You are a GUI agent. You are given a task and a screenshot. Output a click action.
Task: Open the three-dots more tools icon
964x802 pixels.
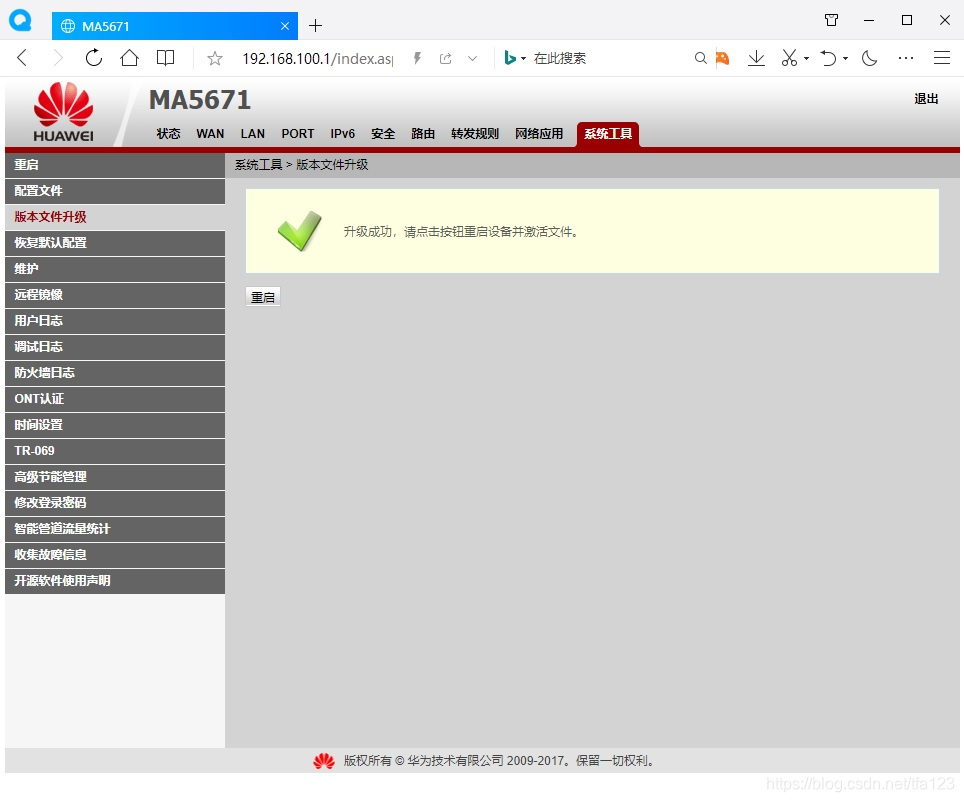pos(906,58)
